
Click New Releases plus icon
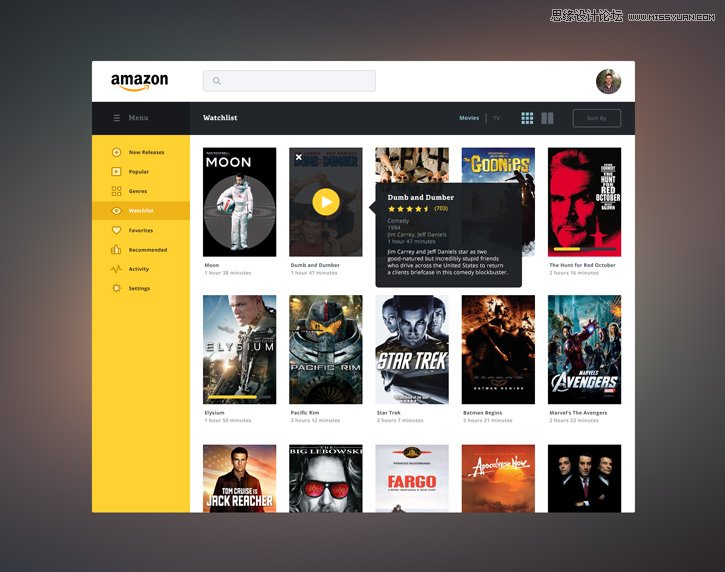coord(117,152)
